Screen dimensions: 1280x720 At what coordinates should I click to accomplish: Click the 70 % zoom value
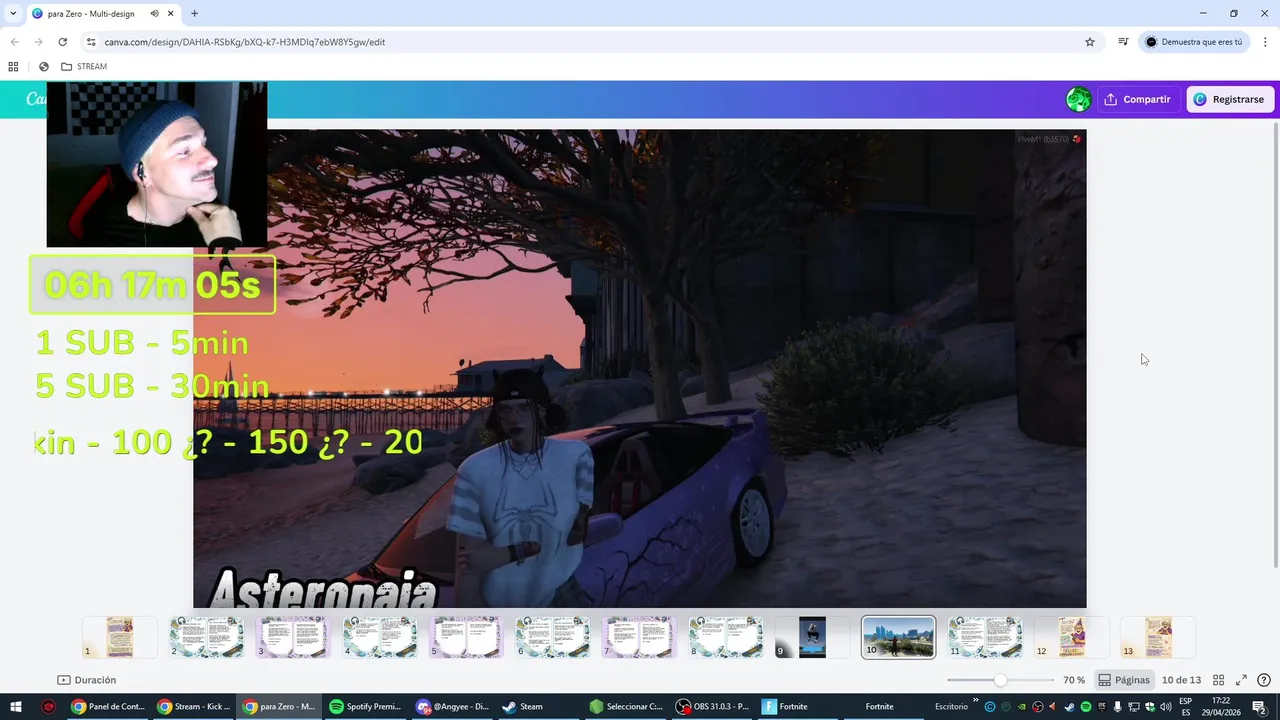(1074, 680)
